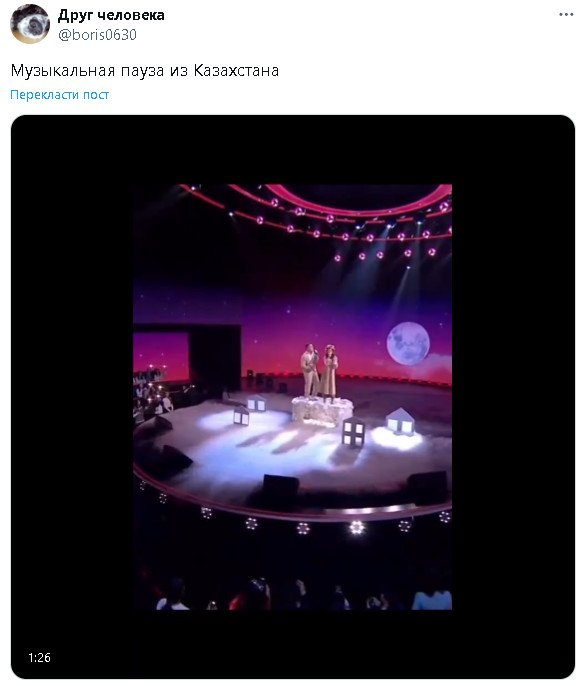Click the two singers on the stage
The height and width of the screenshot is (686, 588).
click(319, 371)
